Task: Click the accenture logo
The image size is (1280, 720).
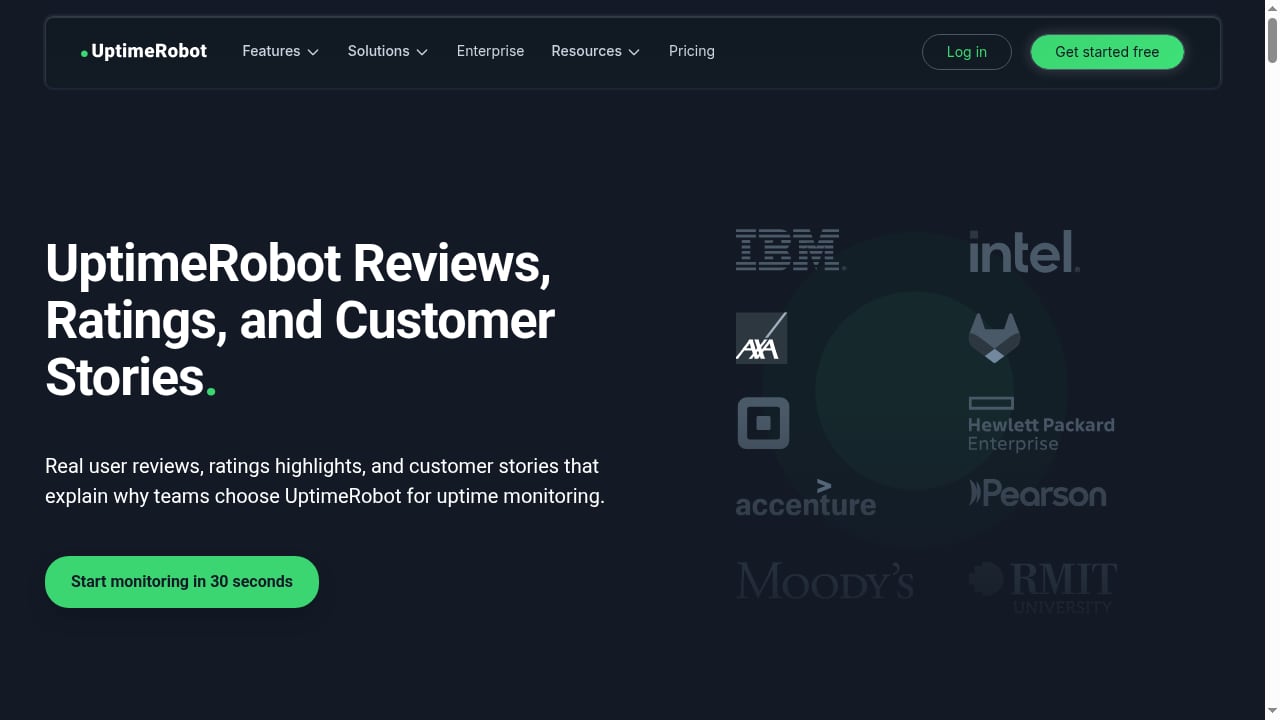Action: 805,497
